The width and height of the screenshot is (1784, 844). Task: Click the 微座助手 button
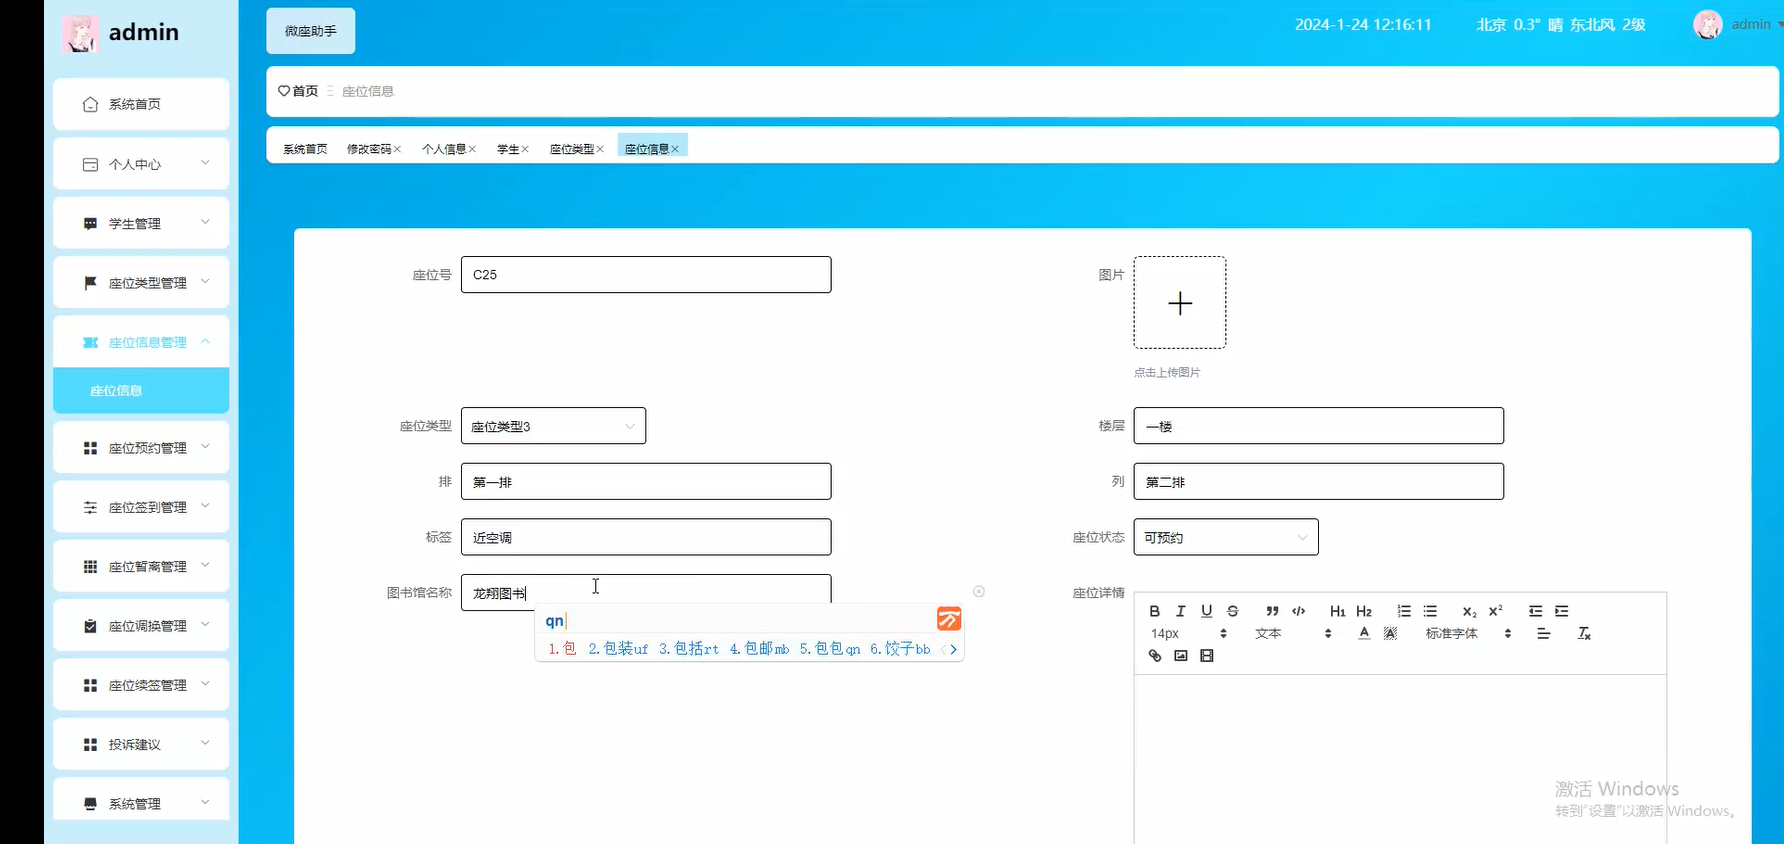(x=311, y=31)
